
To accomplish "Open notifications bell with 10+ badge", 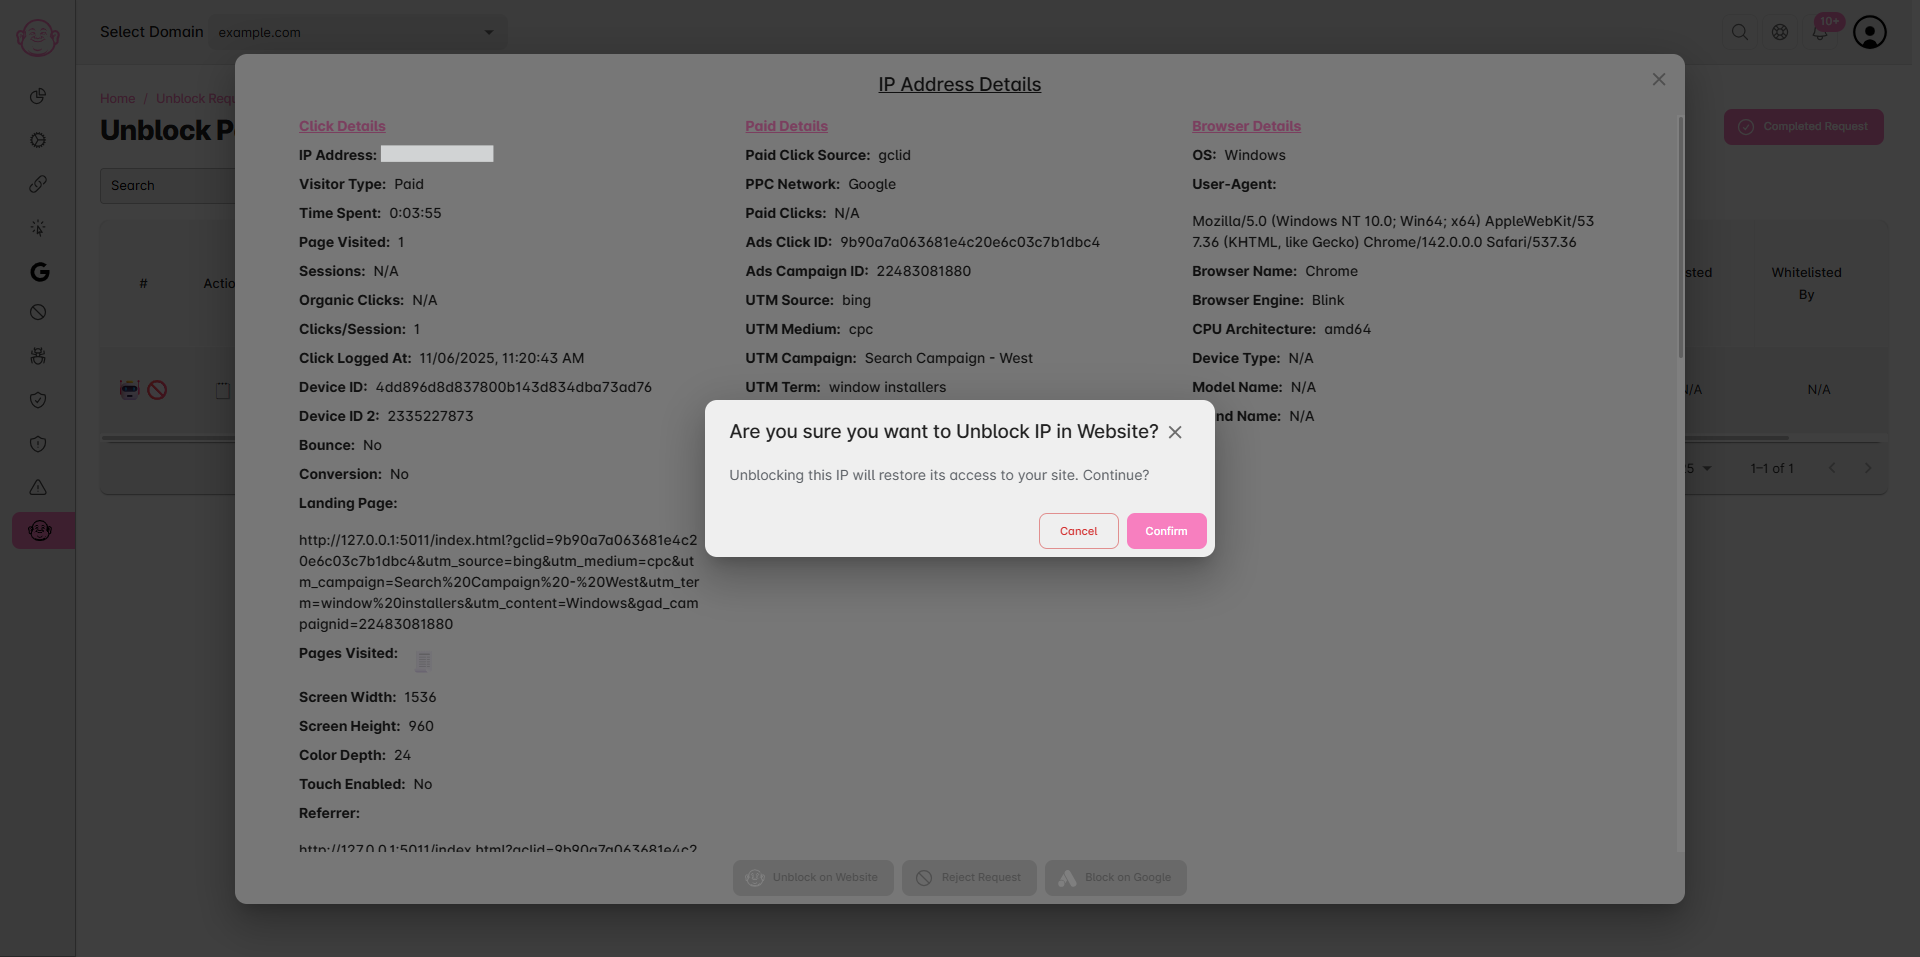I will click(1821, 30).
